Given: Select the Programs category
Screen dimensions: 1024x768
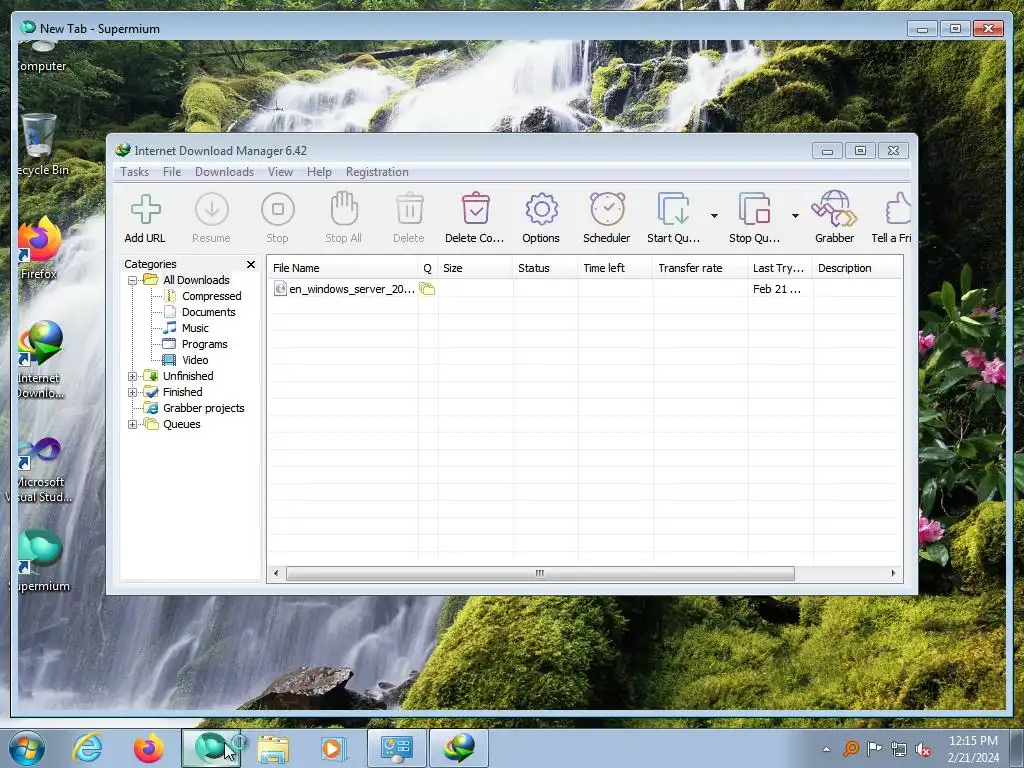Looking at the screenshot, I should coord(204,344).
